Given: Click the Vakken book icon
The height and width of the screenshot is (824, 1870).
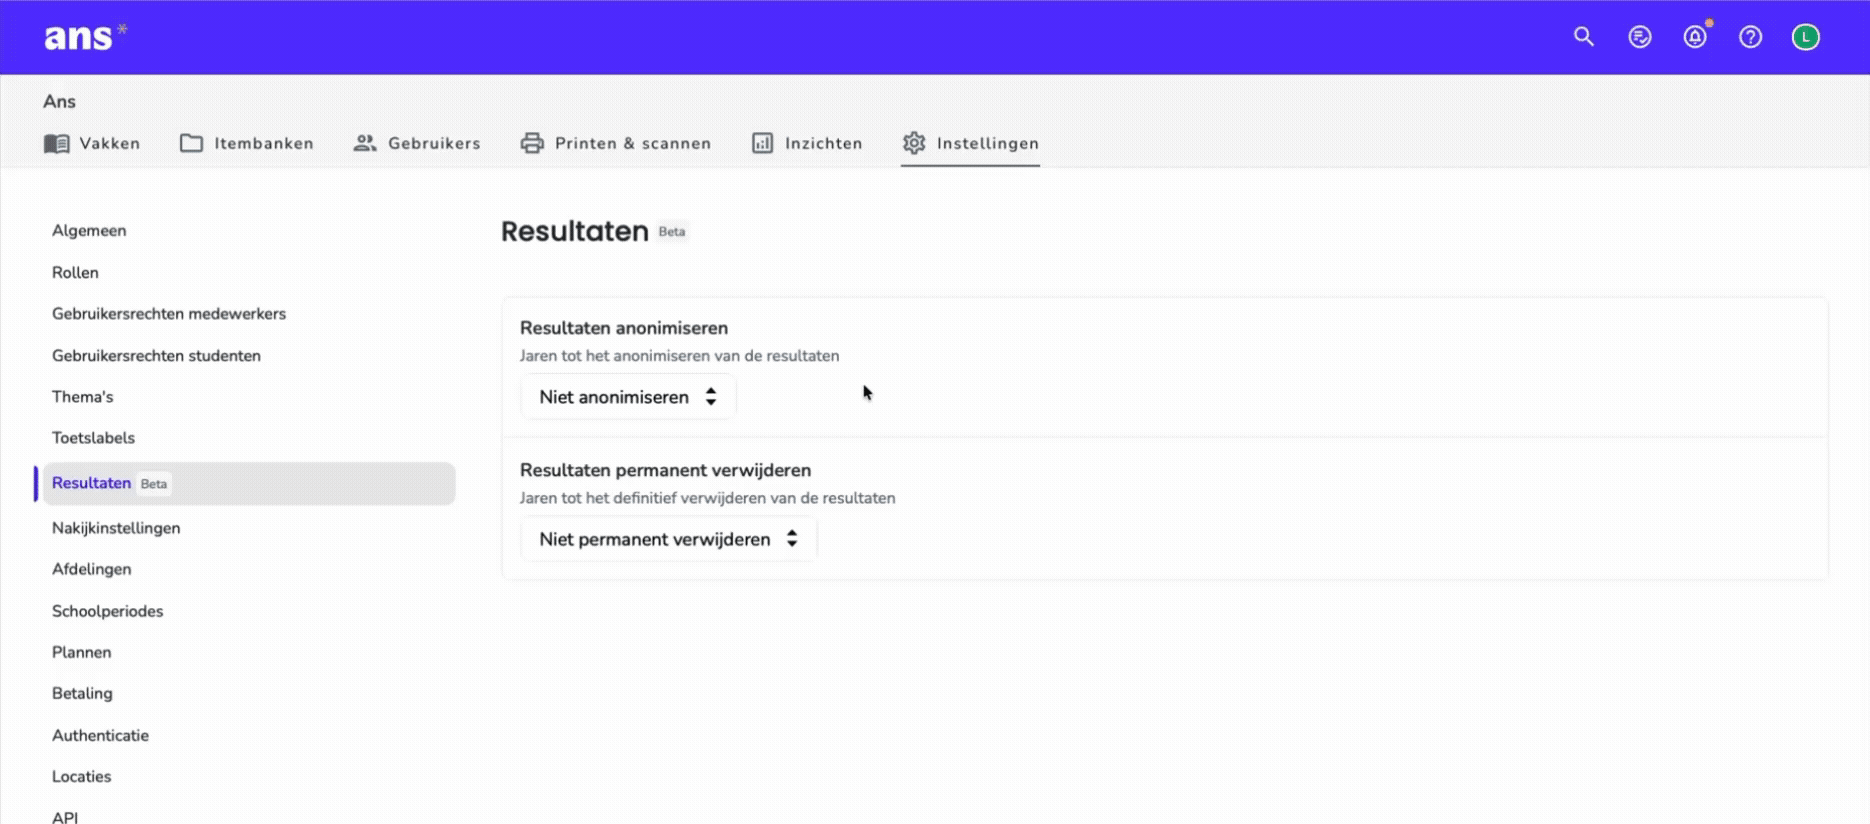Looking at the screenshot, I should (x=57, y=143).
